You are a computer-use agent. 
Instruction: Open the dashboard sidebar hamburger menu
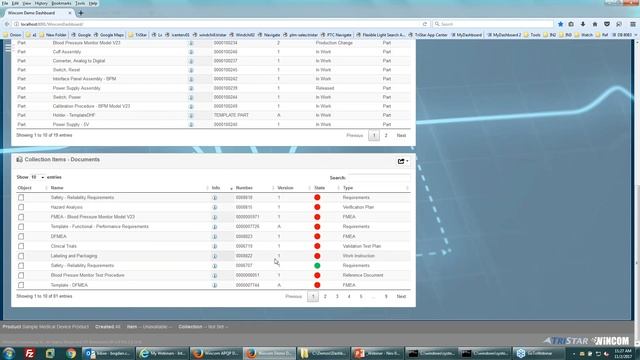pyautogui.click(x=8, y=47)
